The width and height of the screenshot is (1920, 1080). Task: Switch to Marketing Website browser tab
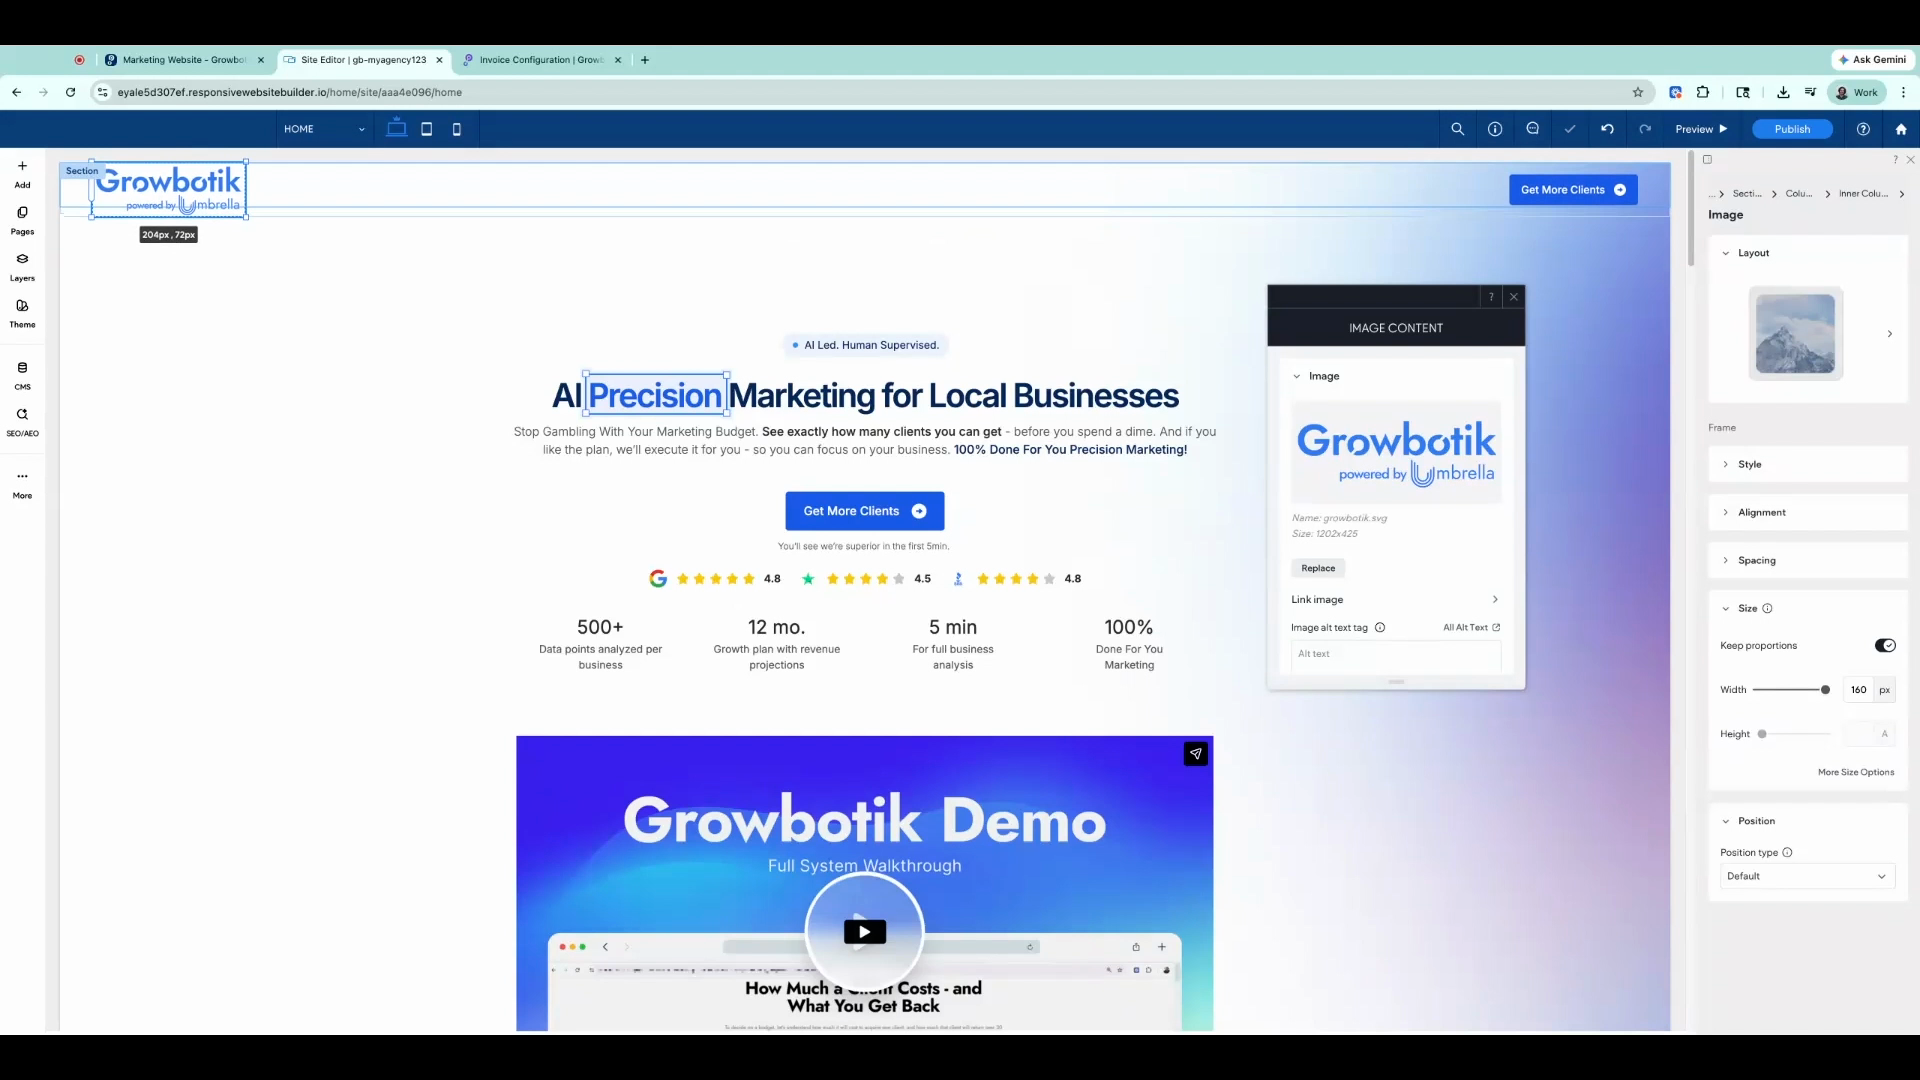[x=184, y=60]
